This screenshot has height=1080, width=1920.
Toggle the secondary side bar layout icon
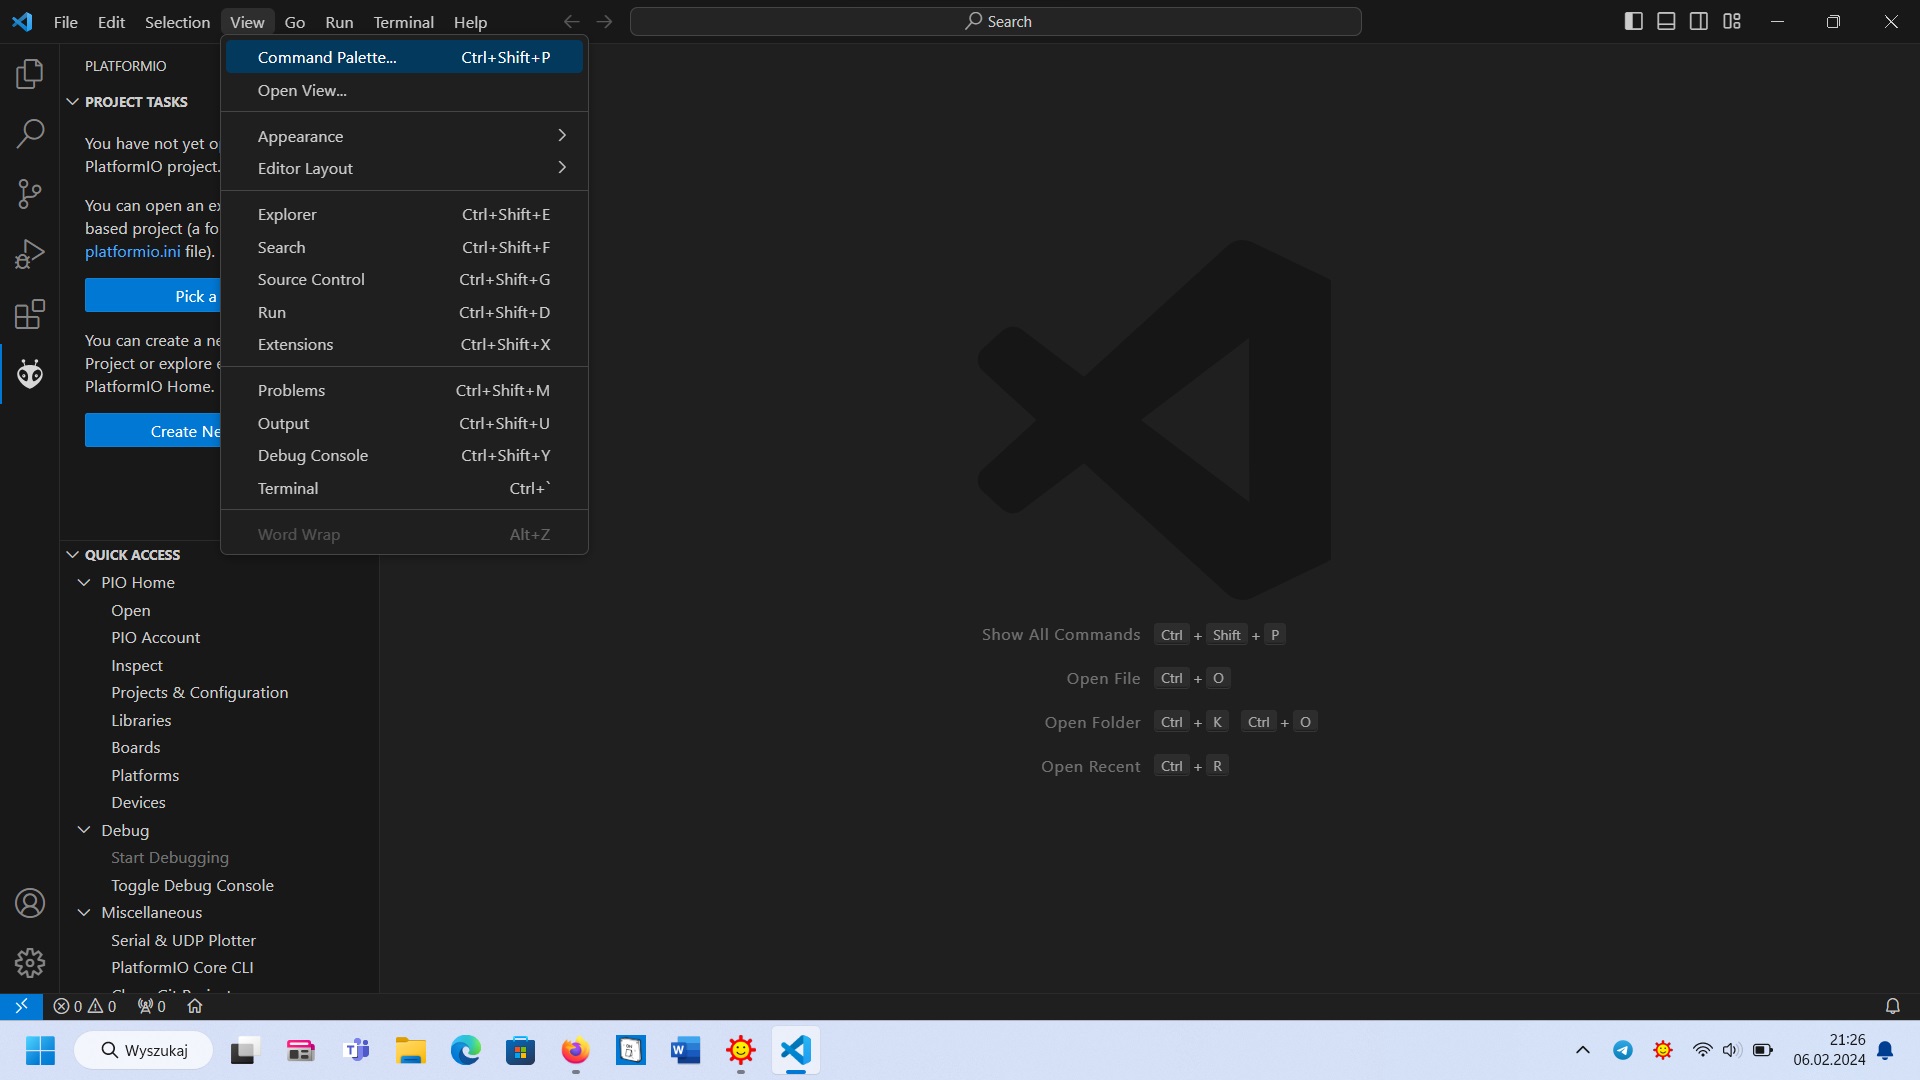tap(1699, 21)
